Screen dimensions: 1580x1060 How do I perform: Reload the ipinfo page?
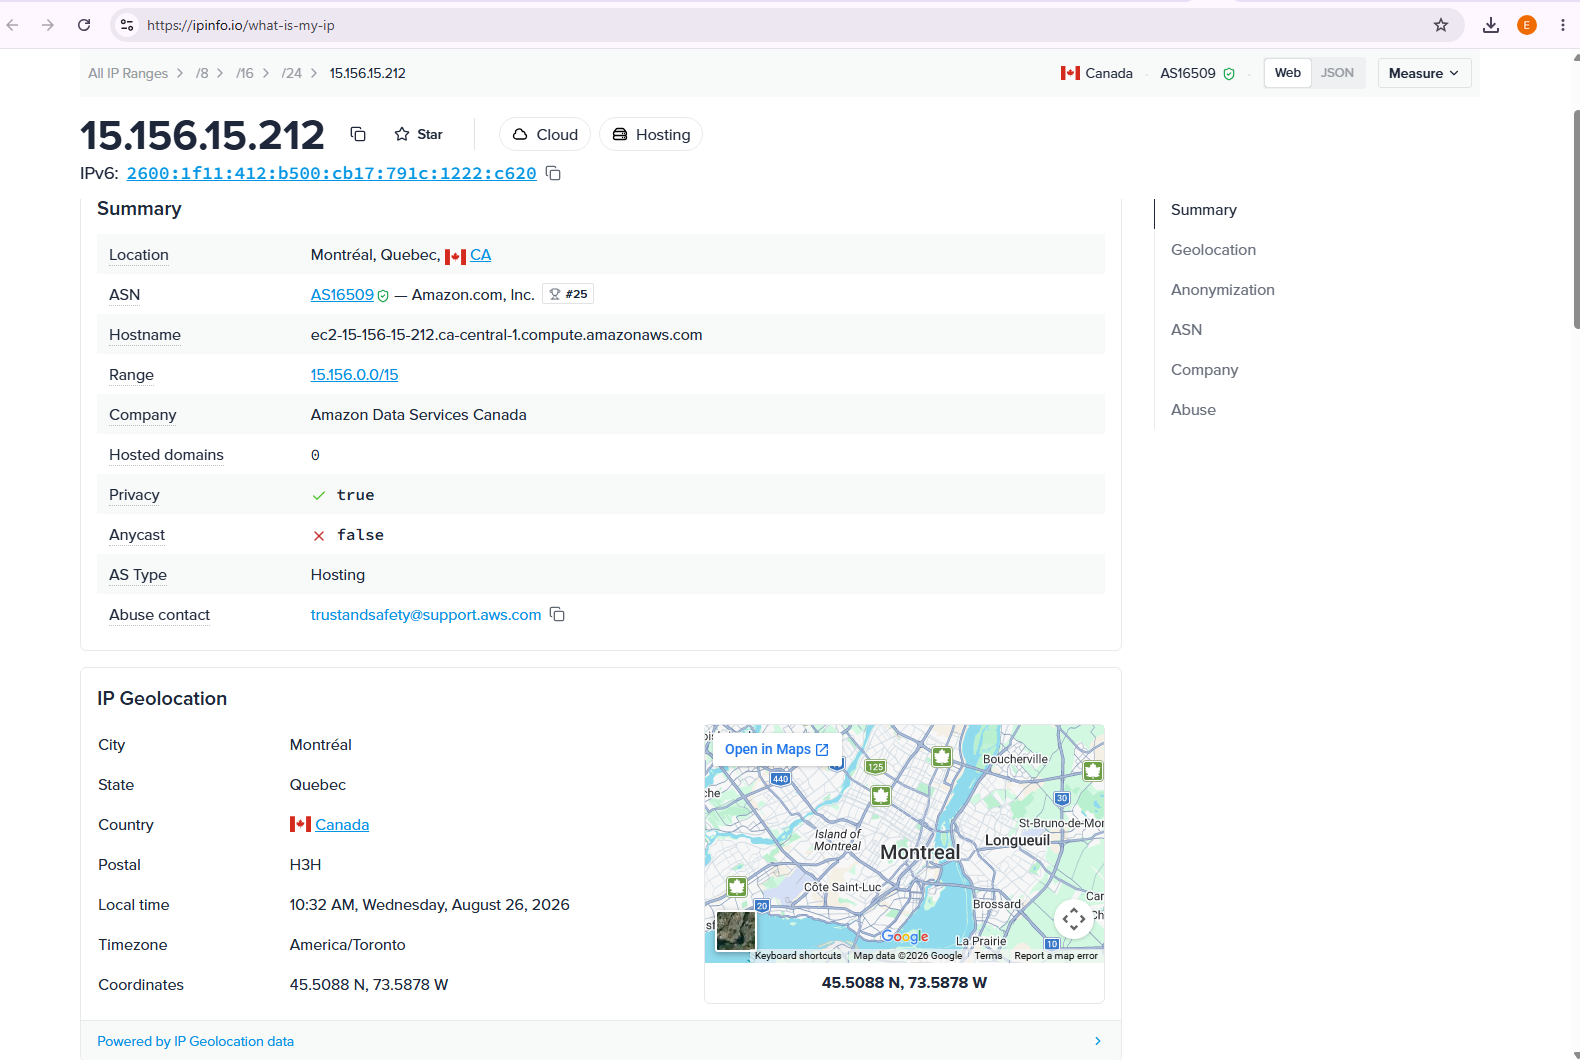pos(84,25)
